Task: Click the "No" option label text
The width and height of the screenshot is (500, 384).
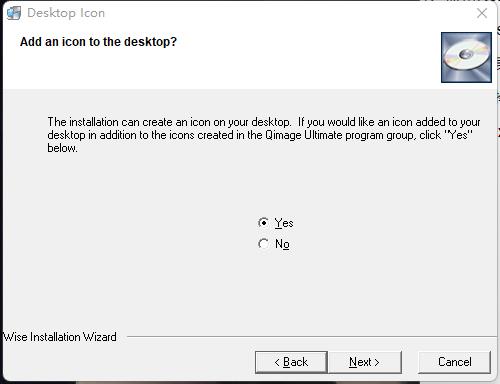Action: click(x=282, y=244)
